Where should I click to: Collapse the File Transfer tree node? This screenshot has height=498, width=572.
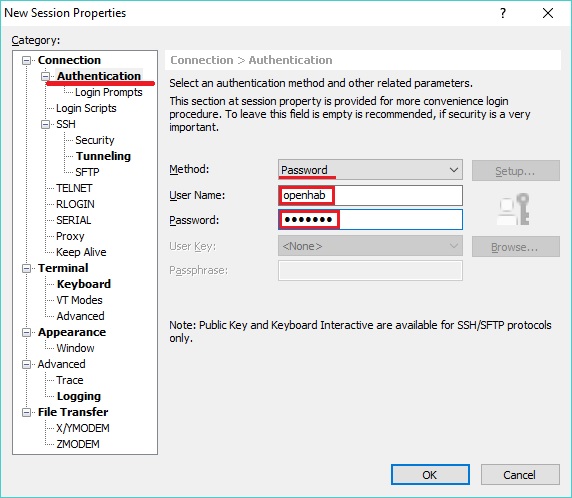(26, 412)
